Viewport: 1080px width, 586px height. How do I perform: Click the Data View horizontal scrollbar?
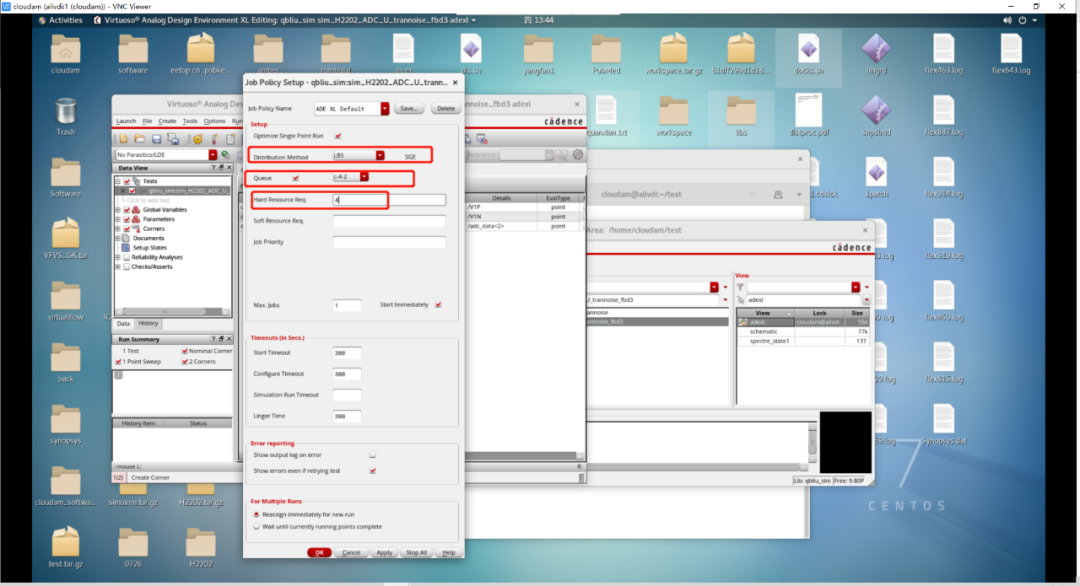click(x=172, y=311)
